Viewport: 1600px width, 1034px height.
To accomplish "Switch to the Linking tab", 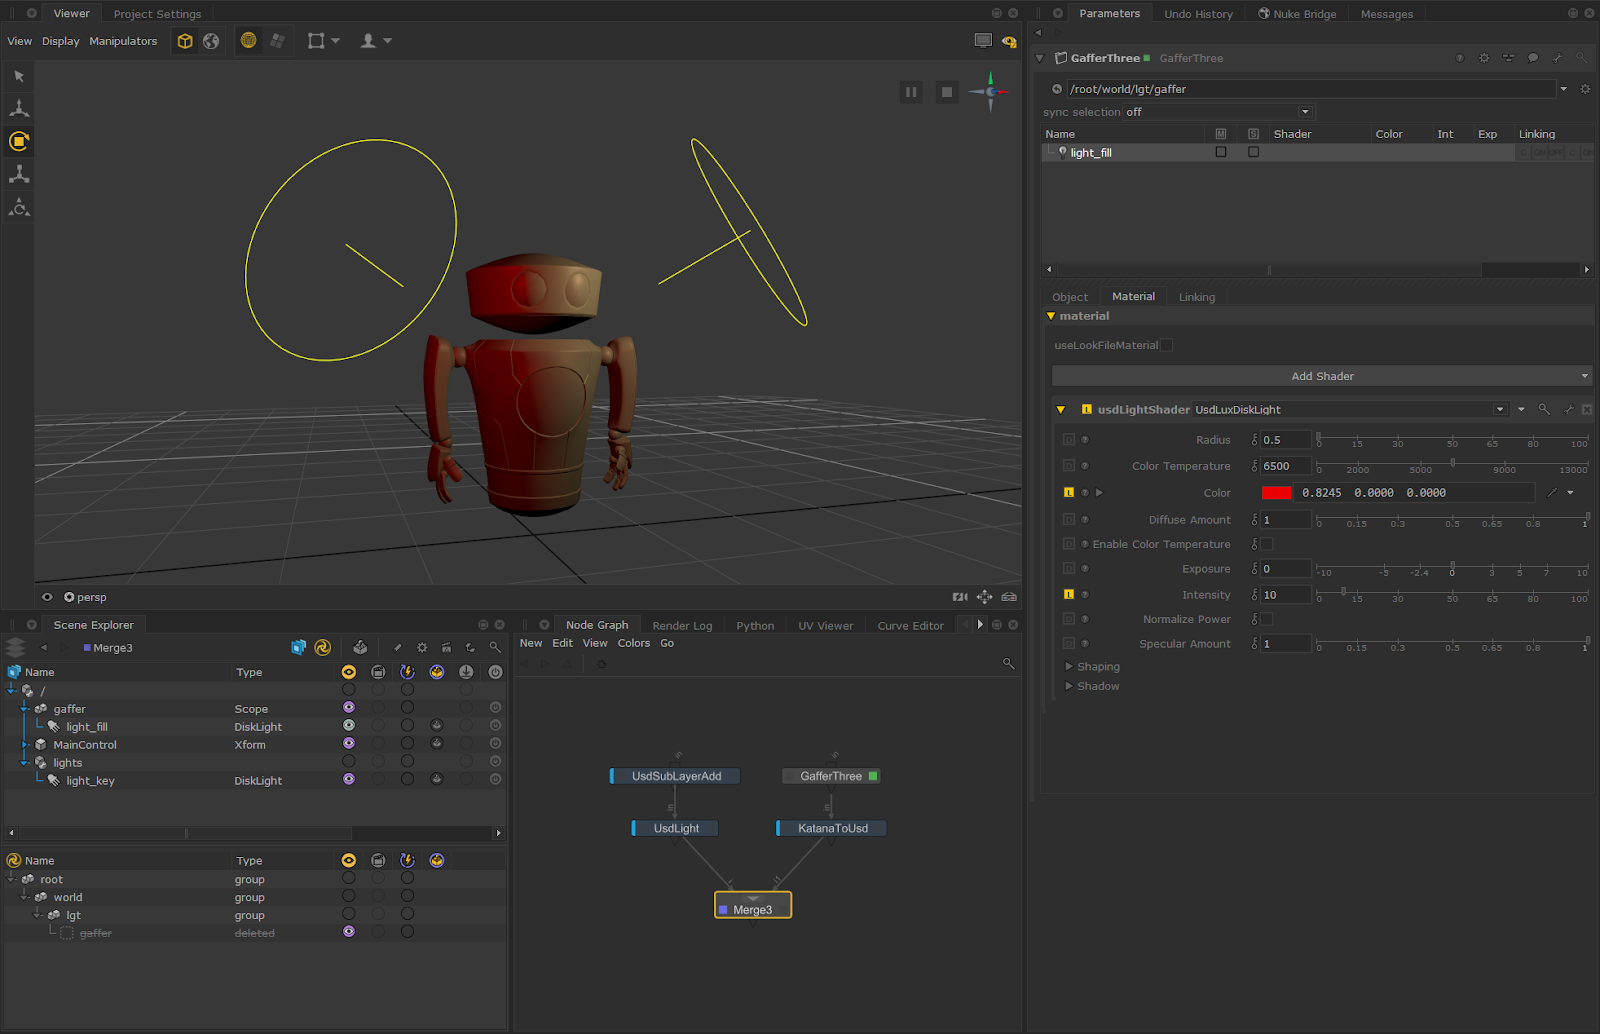I will (x=1196, y=297).
